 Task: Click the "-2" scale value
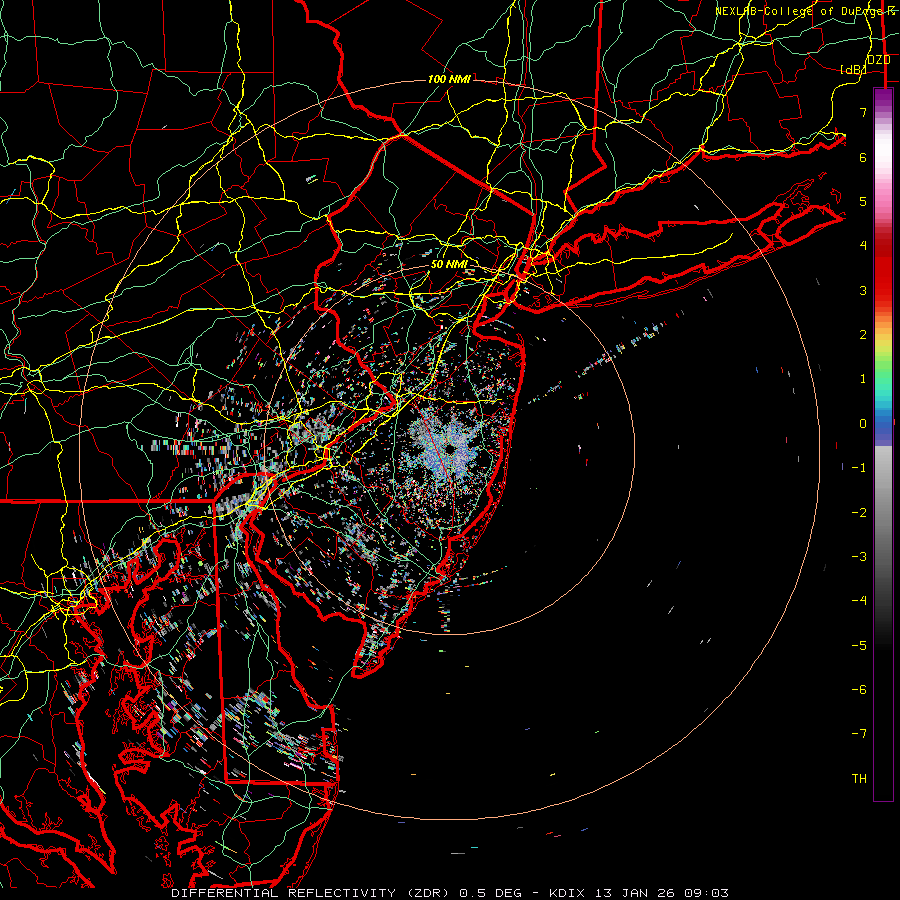859,513
